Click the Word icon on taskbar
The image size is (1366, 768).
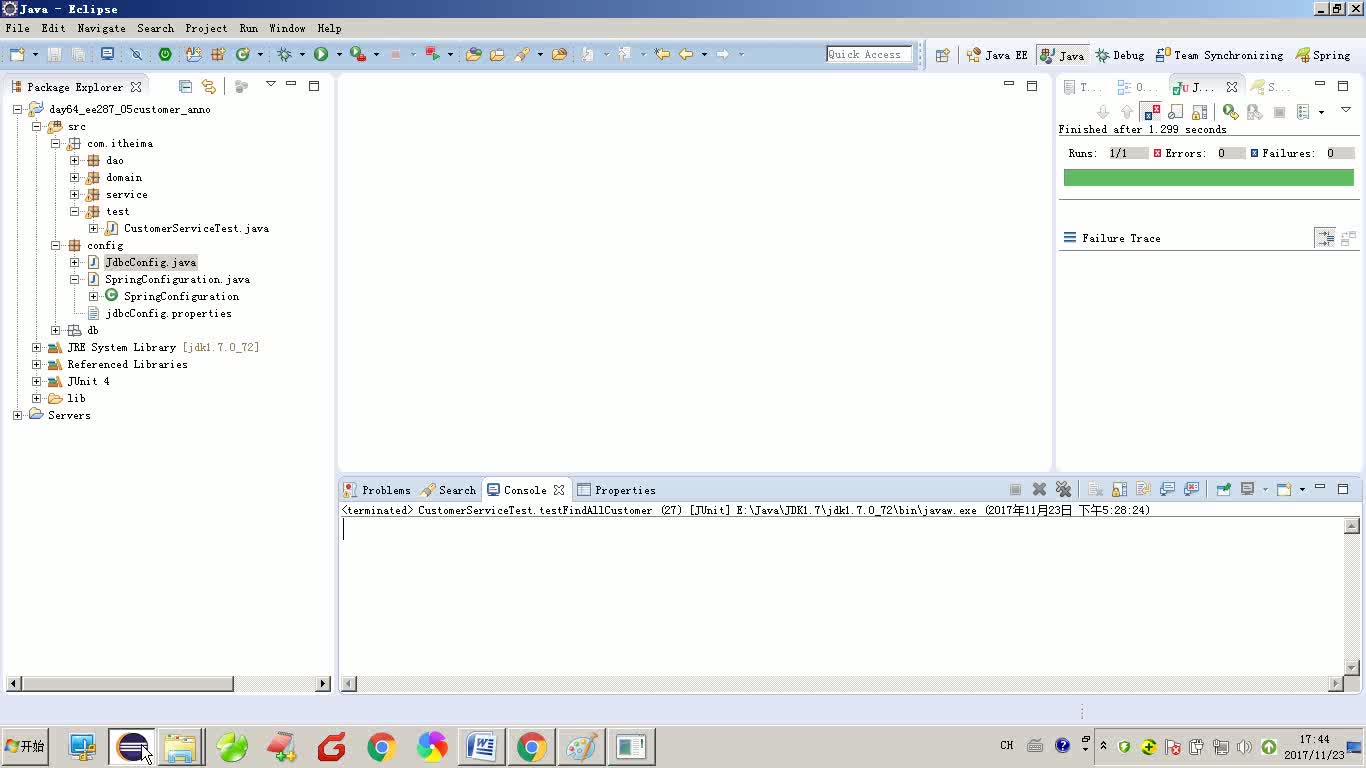tap(481, 747)
